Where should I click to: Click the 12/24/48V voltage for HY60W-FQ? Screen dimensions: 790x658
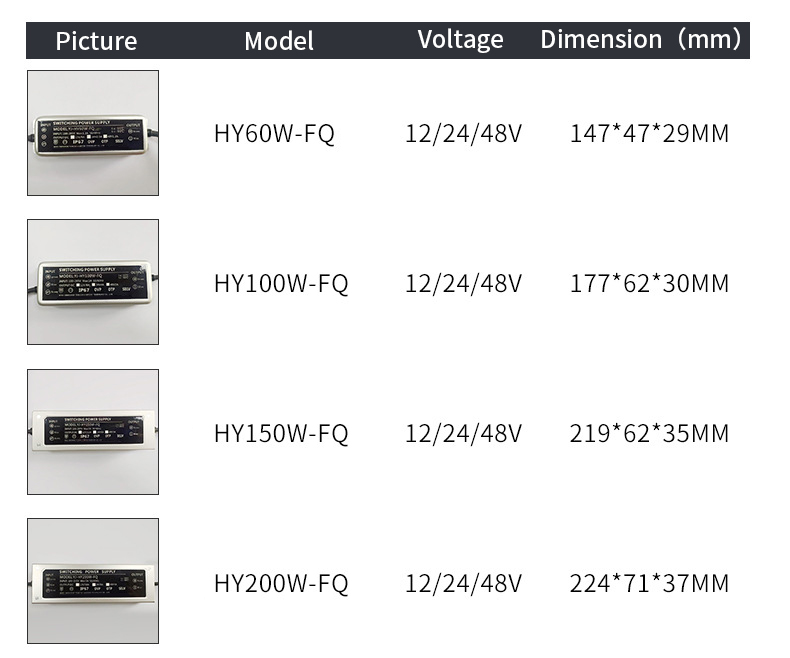464,134
